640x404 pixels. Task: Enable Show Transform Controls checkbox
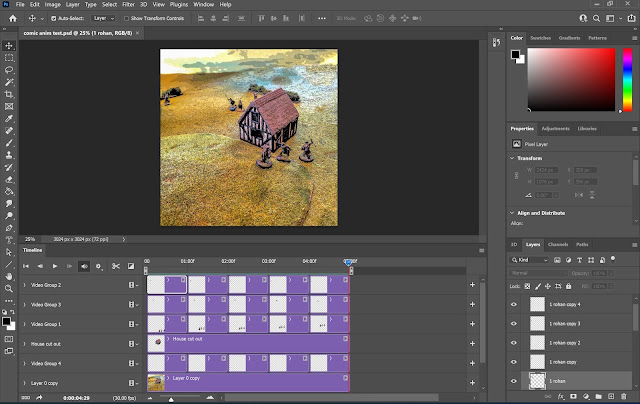[x=125, y=18]
